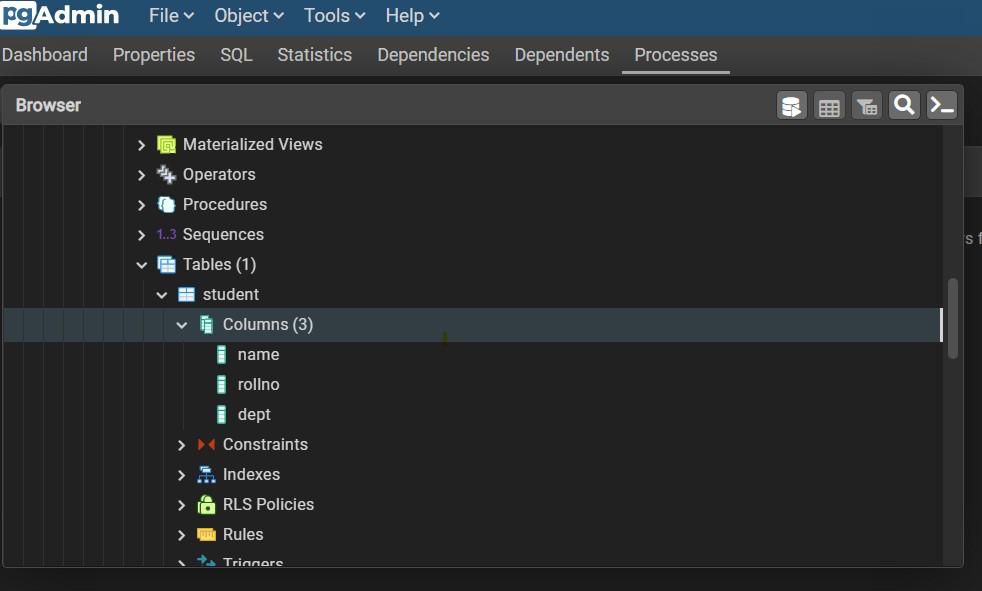Select the rollno column
The width and height of the screenshot is (982, 591).
tap(258, 384)
